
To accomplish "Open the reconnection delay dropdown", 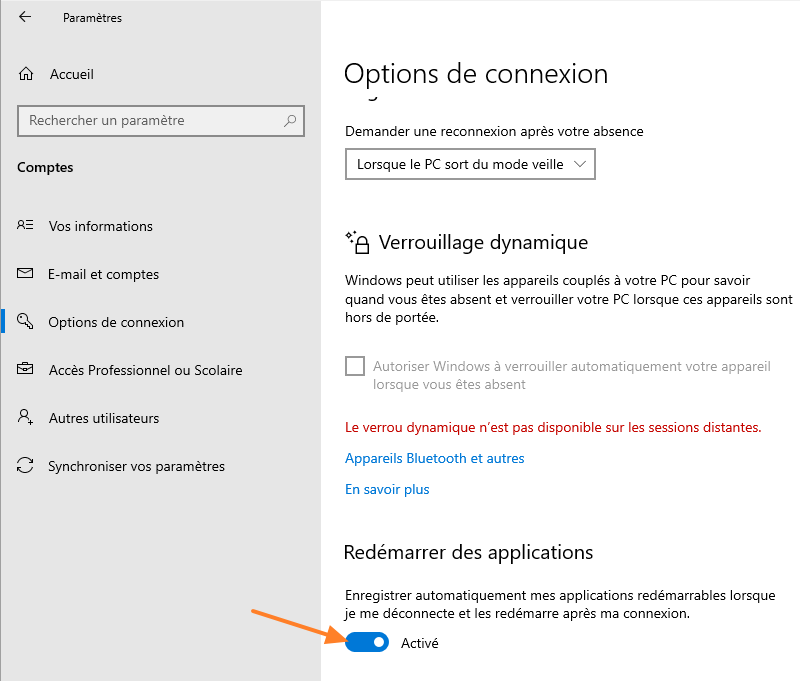I will pyautogui.click(x=470, y=165).
